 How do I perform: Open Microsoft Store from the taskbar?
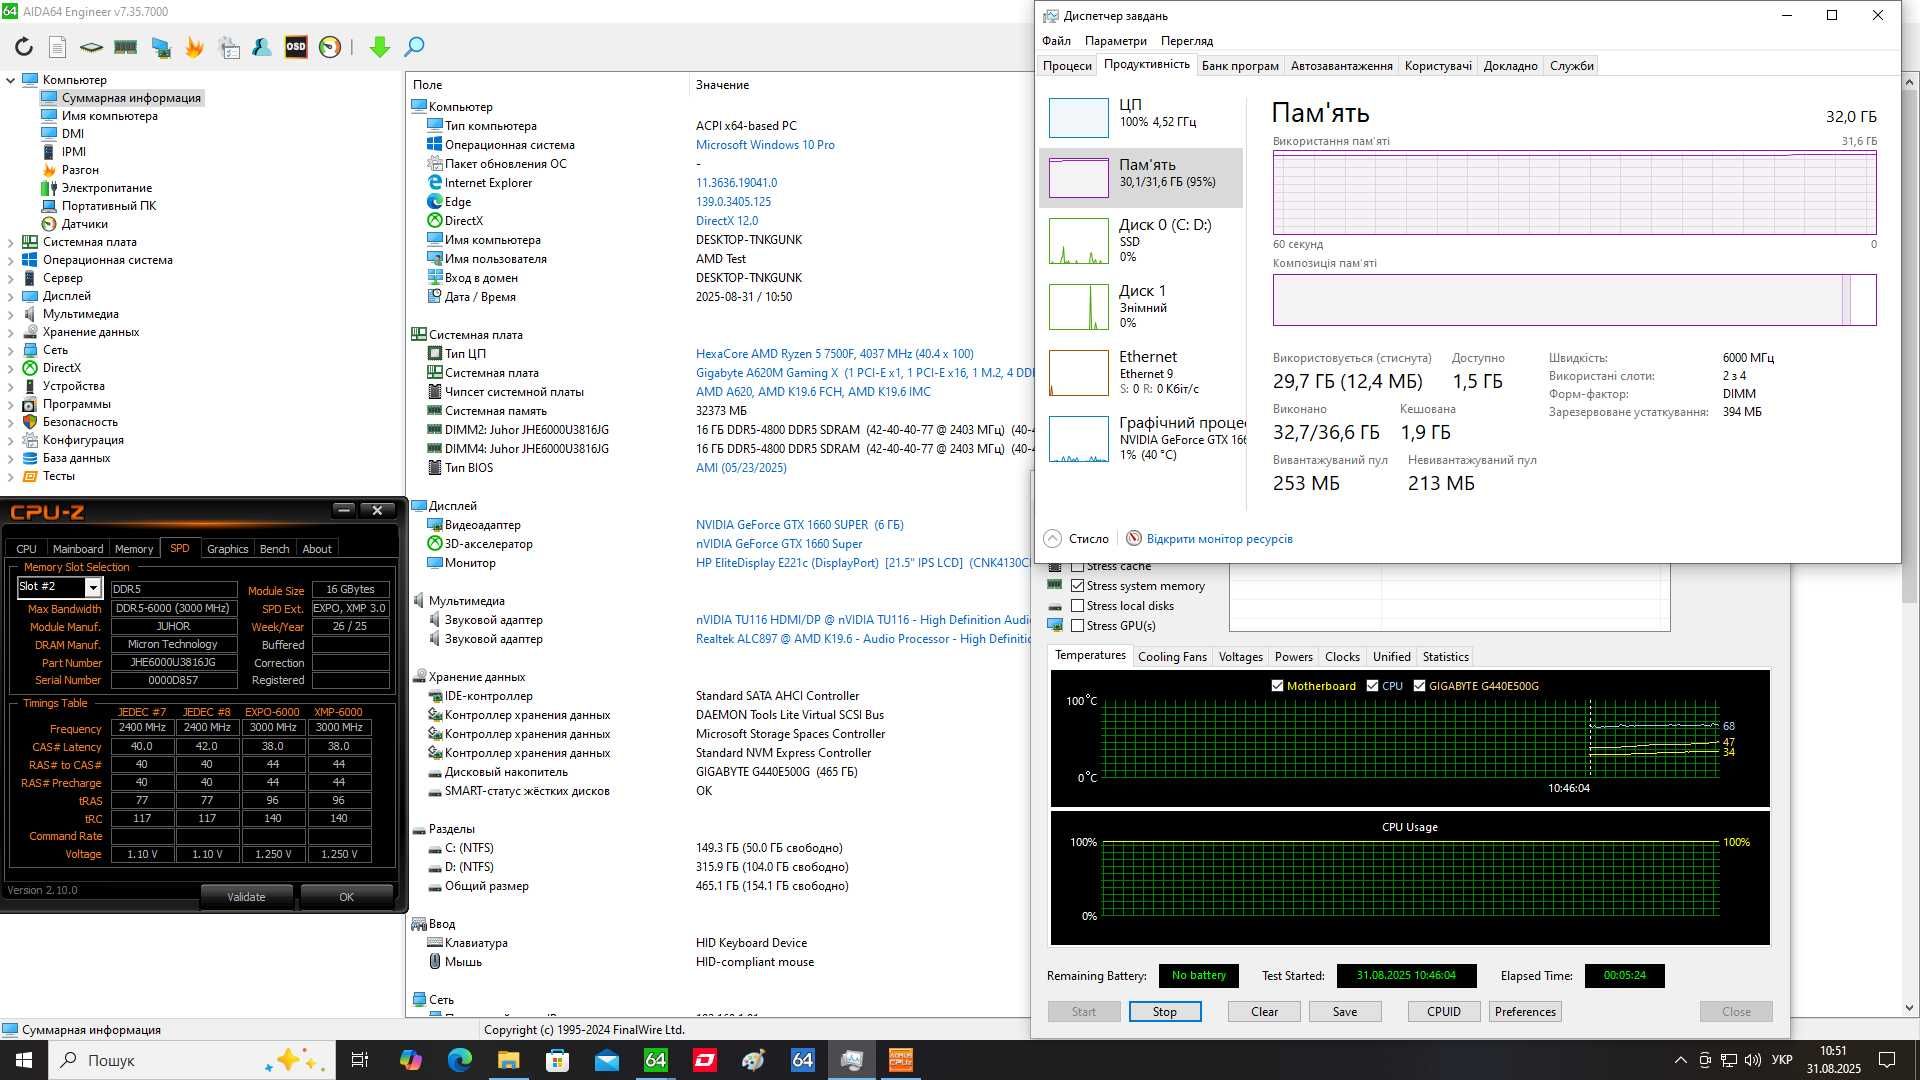557,1060
